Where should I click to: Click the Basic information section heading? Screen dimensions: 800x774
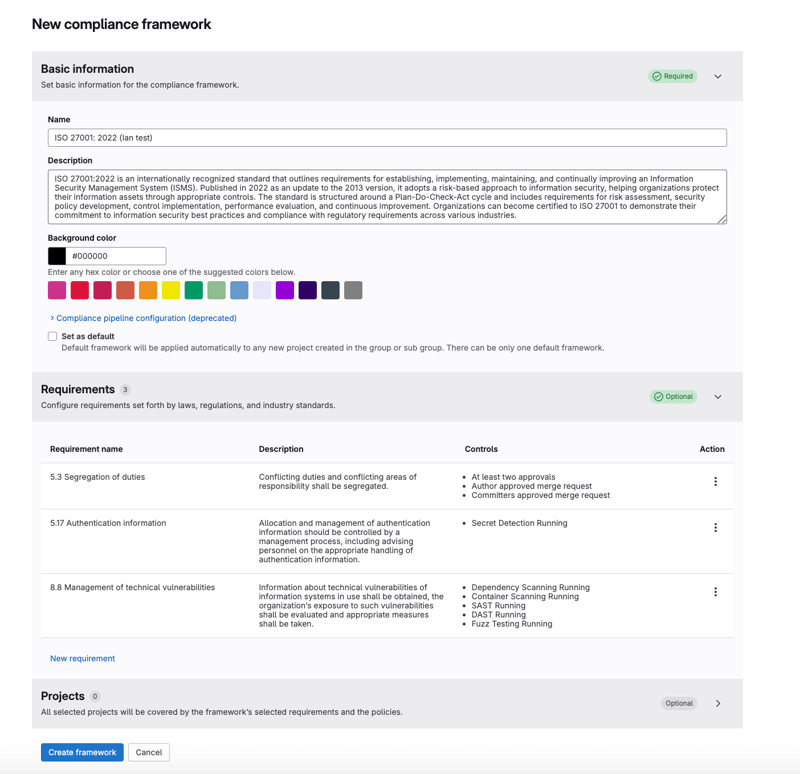pos(87,69)
